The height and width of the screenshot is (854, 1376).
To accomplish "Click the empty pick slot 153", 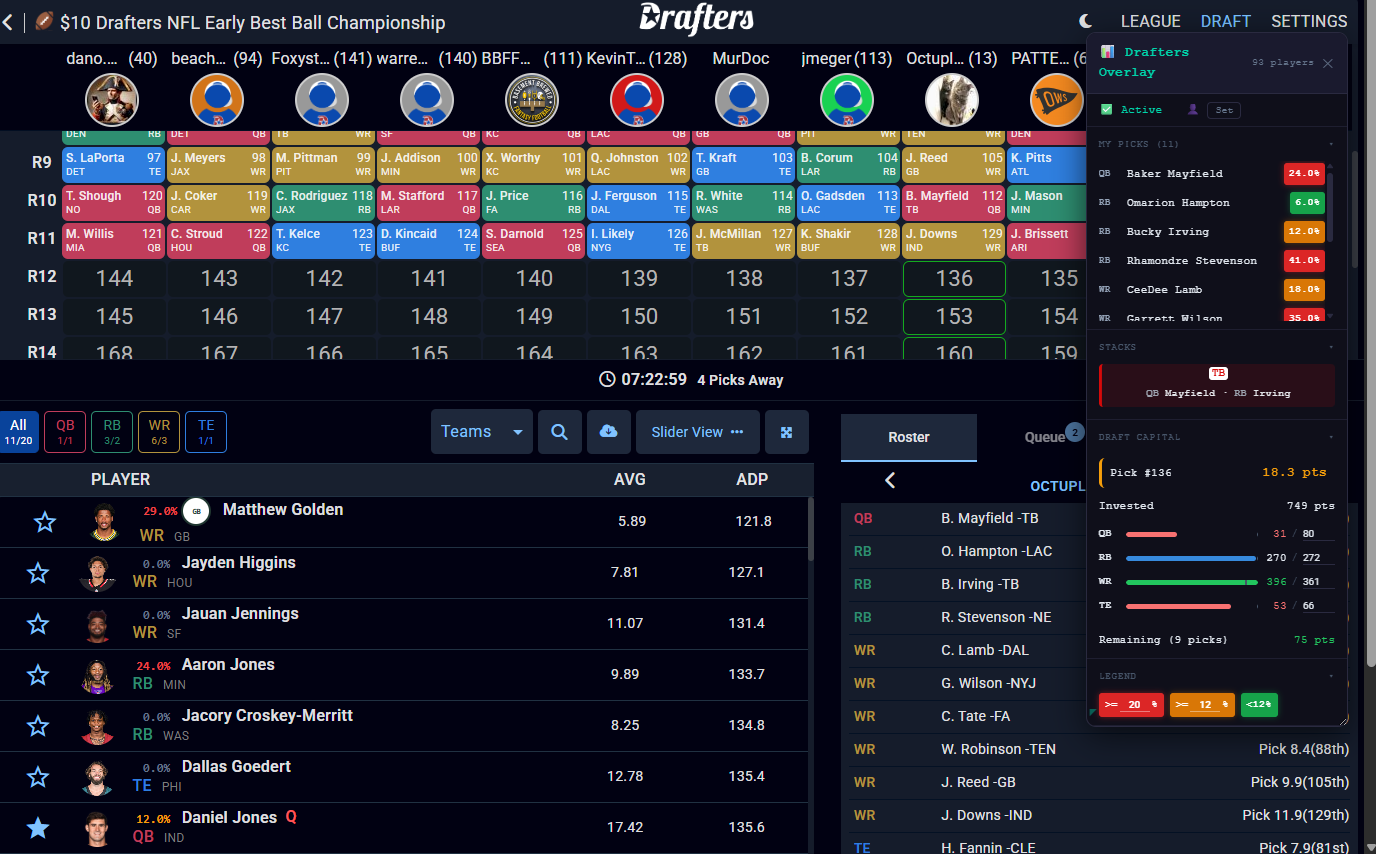I will tap(954, 317).
